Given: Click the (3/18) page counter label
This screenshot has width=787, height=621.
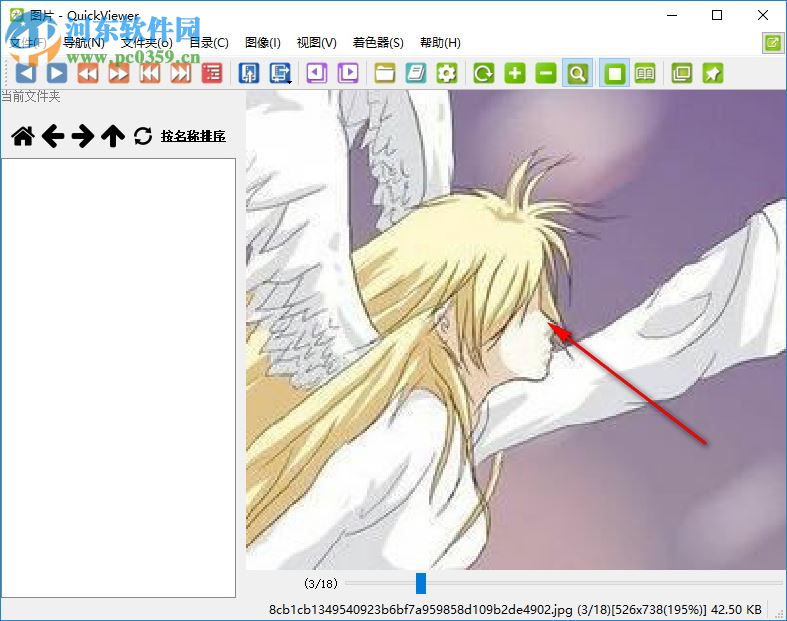Looking at the screenshot, I should coord(321,583).
